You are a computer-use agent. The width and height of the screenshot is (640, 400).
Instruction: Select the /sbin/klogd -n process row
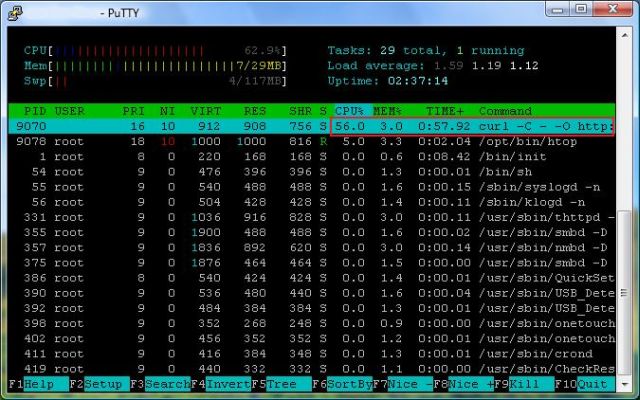[x=311, y=202]
